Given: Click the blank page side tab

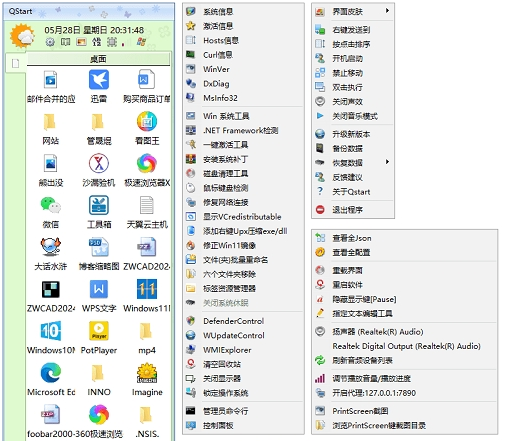Looking at the screenshot, I should click(x=15, y=63).
